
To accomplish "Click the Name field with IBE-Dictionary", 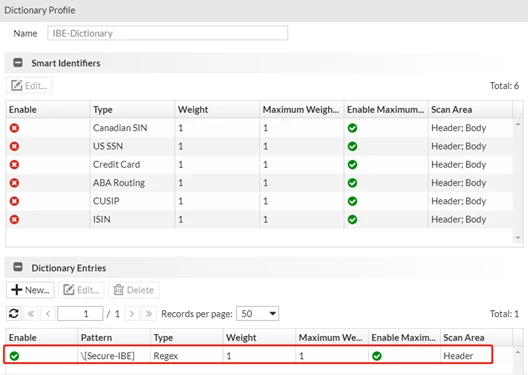I will point(167,33).
